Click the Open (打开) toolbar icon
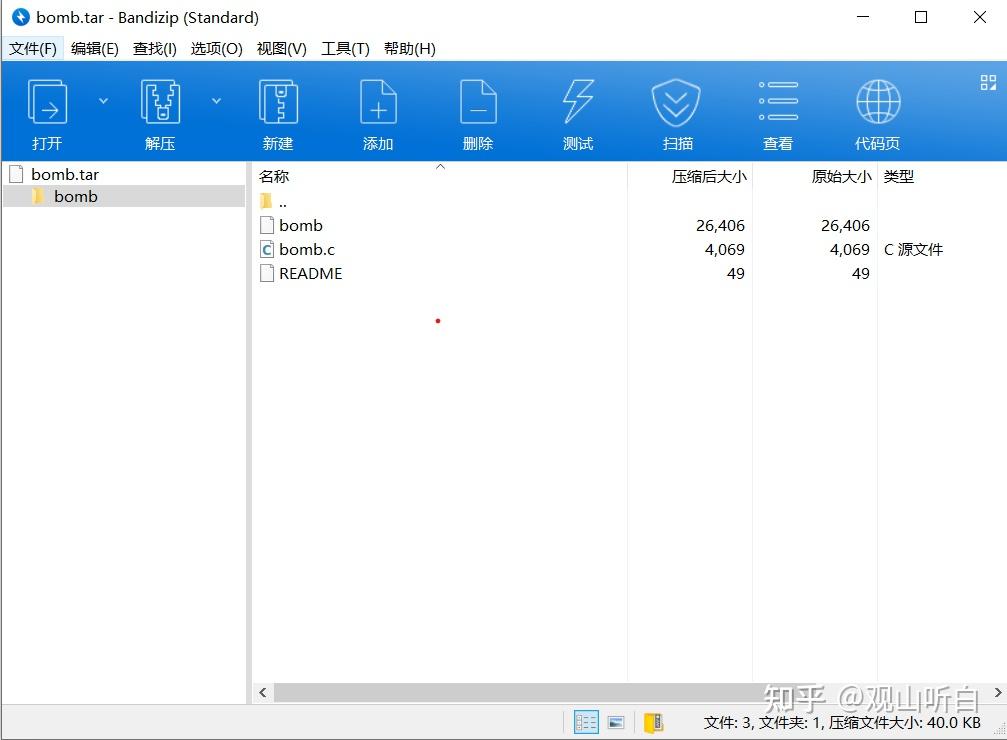 coord(48,102)
